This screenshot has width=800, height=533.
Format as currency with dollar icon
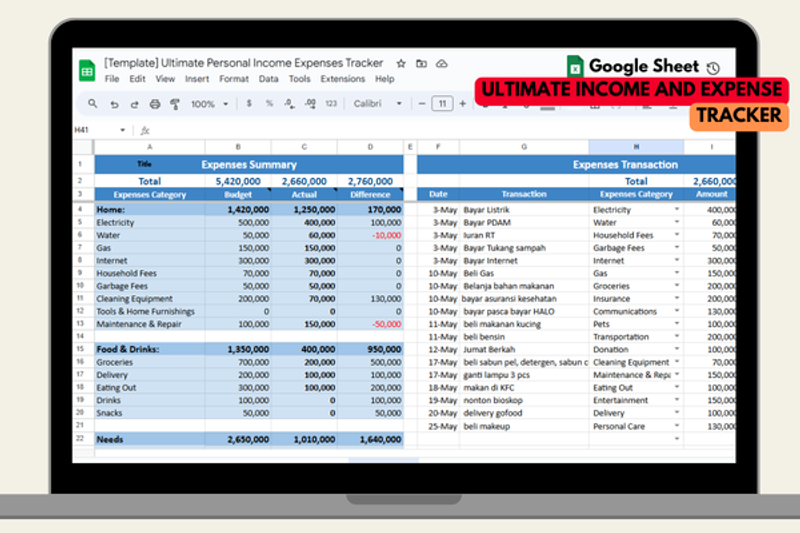pos(249,104)
